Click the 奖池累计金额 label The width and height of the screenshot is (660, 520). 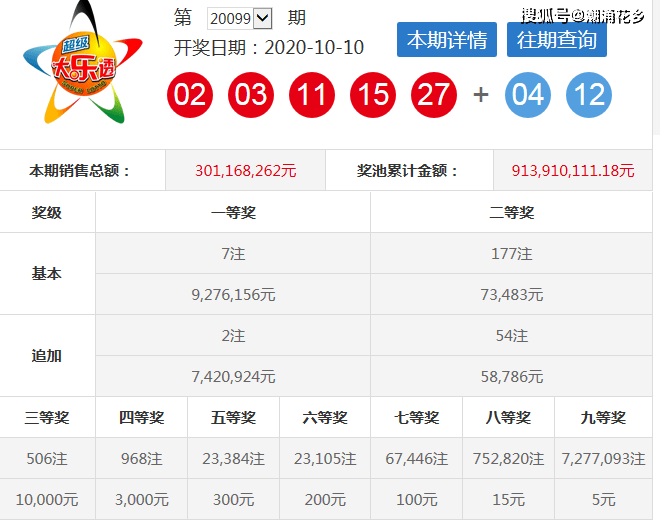click(x=407, y=171)
